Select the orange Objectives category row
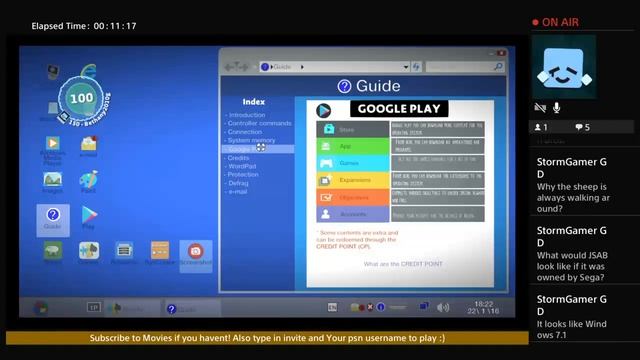This screenshot has width=640, height=360. pyautogui.click(x=353, y=197)
